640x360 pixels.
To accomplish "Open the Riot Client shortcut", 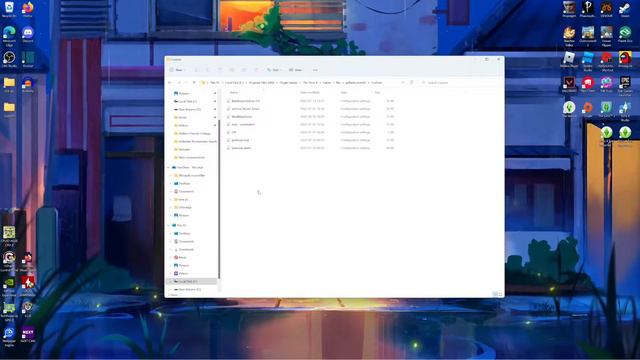I will coord(588,84).
